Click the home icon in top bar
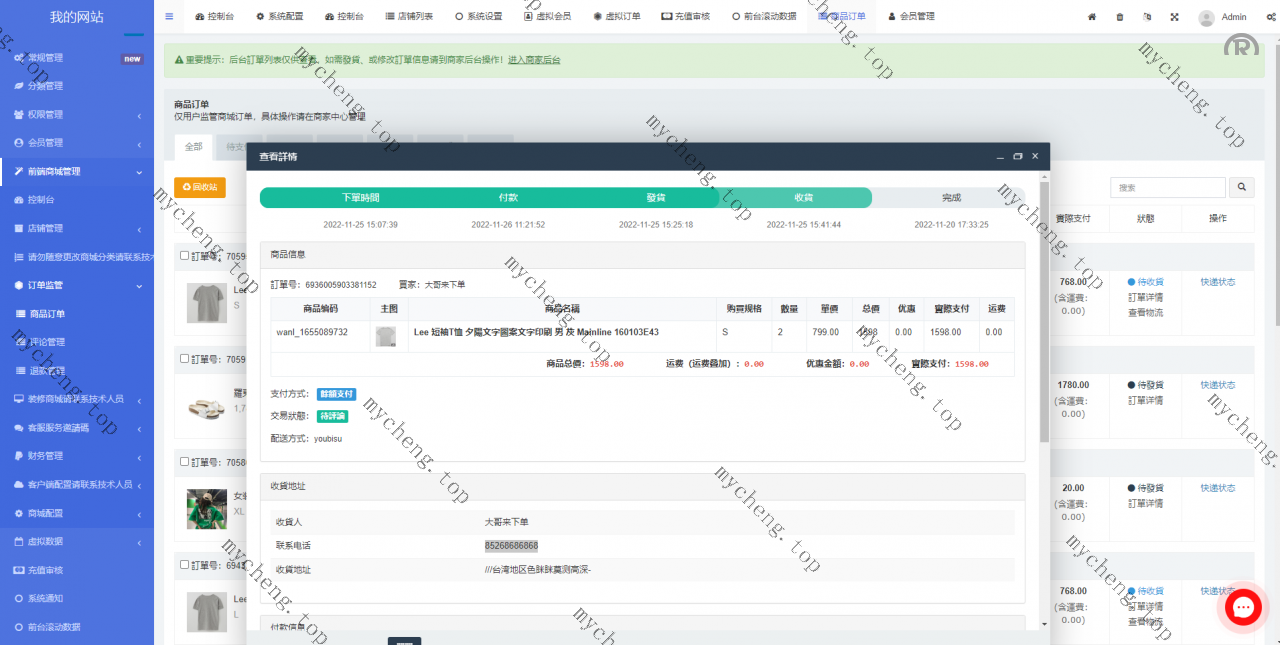The image size is (1280, 645). [x=1092, y=17]
